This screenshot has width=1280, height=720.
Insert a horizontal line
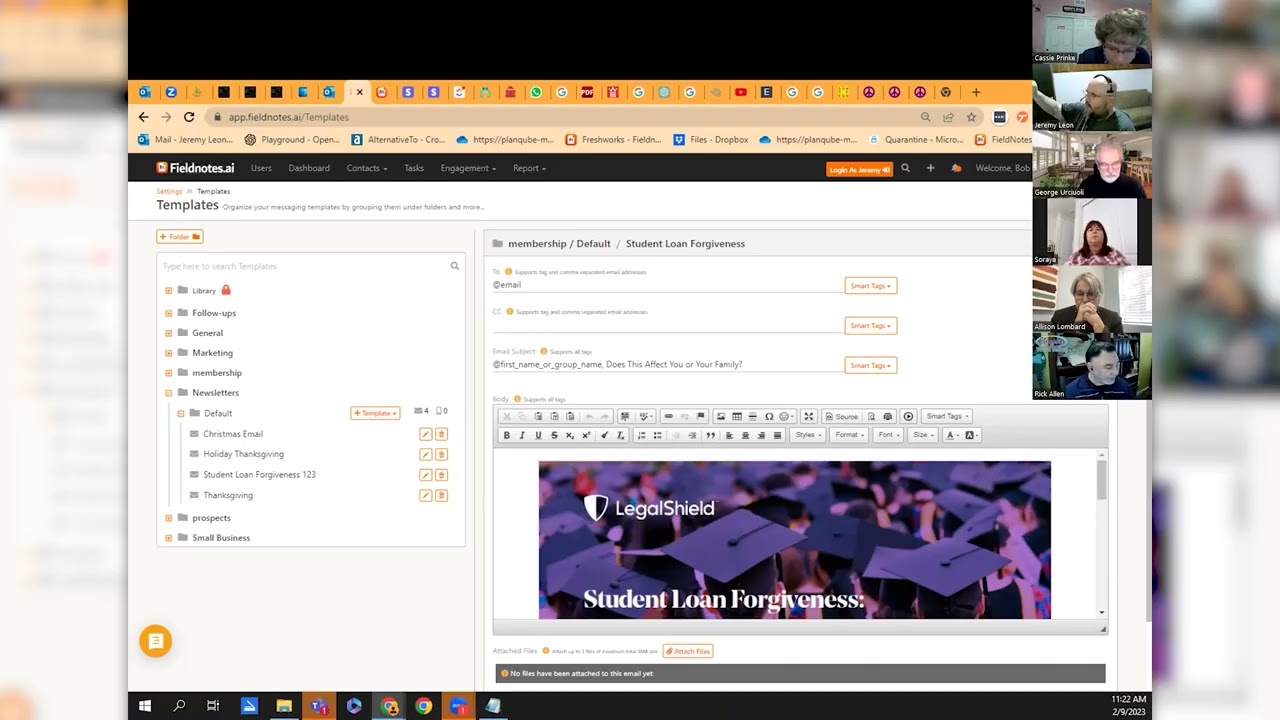tap(752, 416)
